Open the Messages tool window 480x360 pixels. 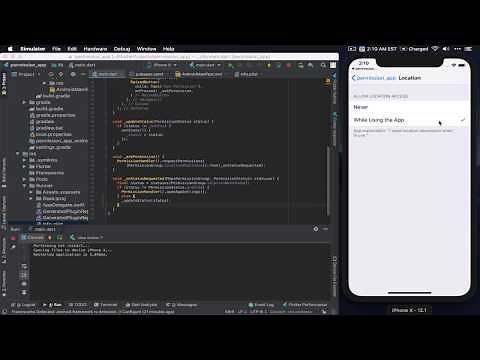pyautogui.click(x=182, y=305)
